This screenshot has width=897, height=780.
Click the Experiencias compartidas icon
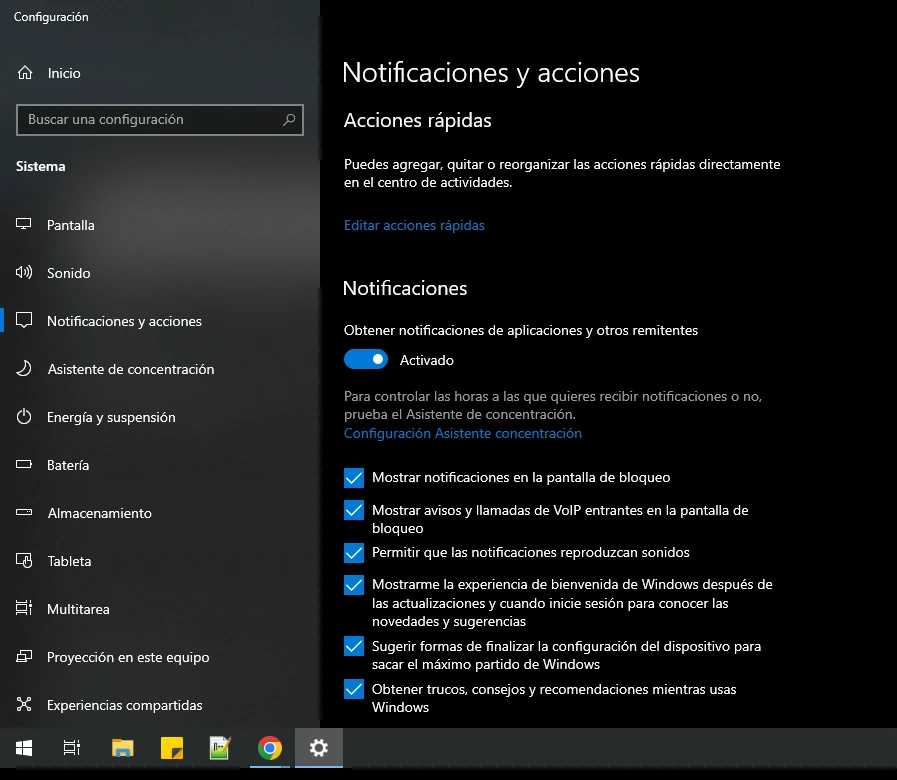tap(23, 704)
